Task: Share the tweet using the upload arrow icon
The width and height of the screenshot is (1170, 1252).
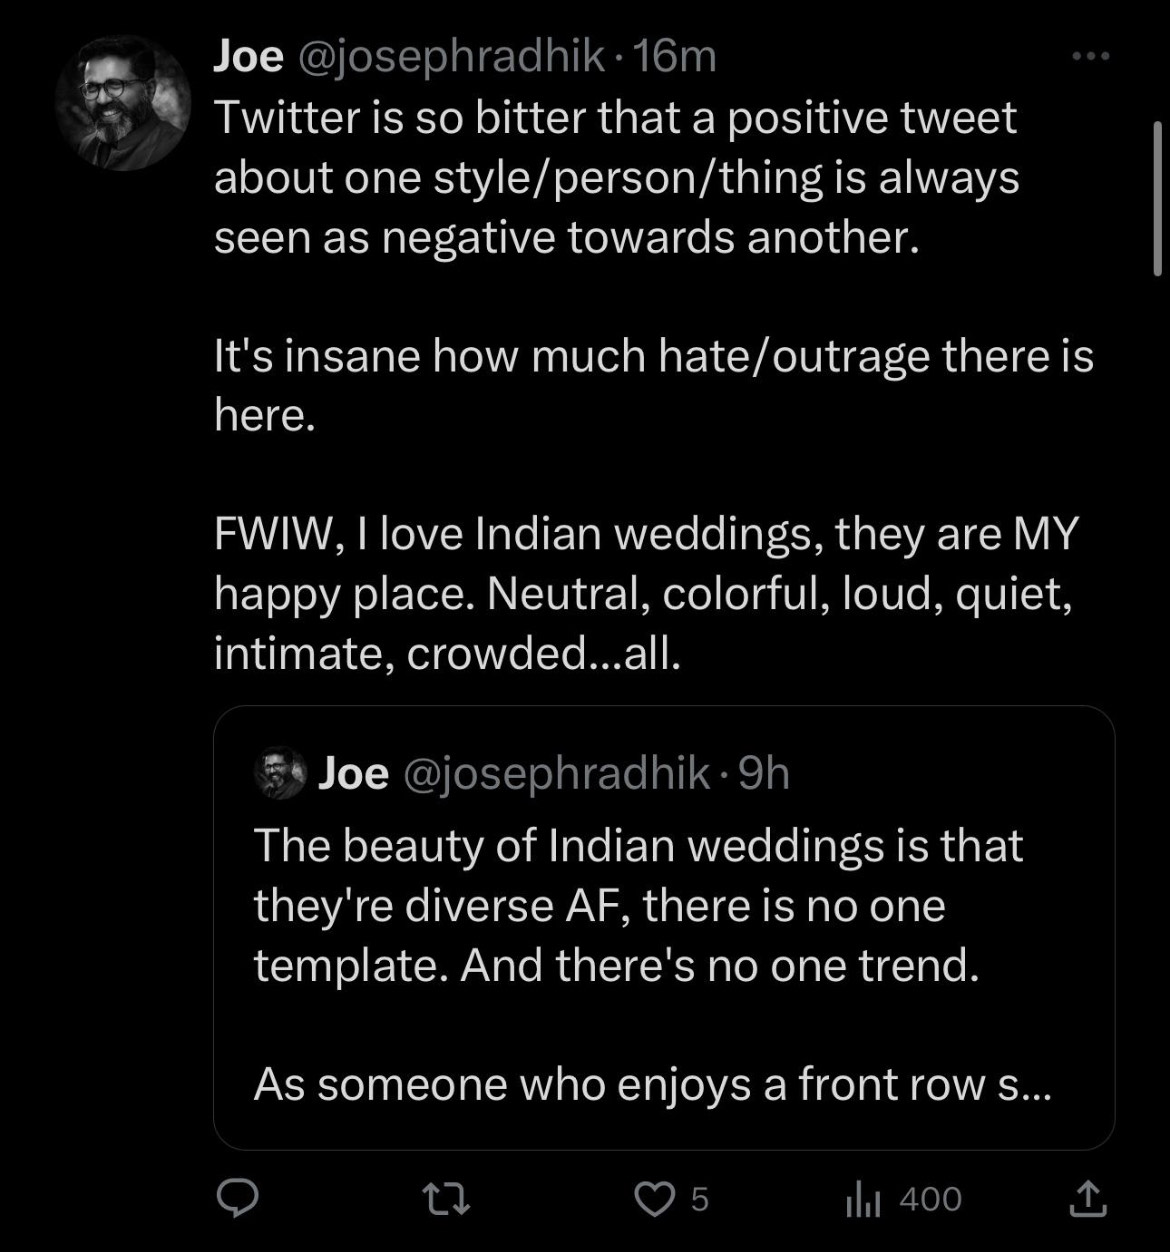Action: pyautogui.click(x=1088, y=1198)
